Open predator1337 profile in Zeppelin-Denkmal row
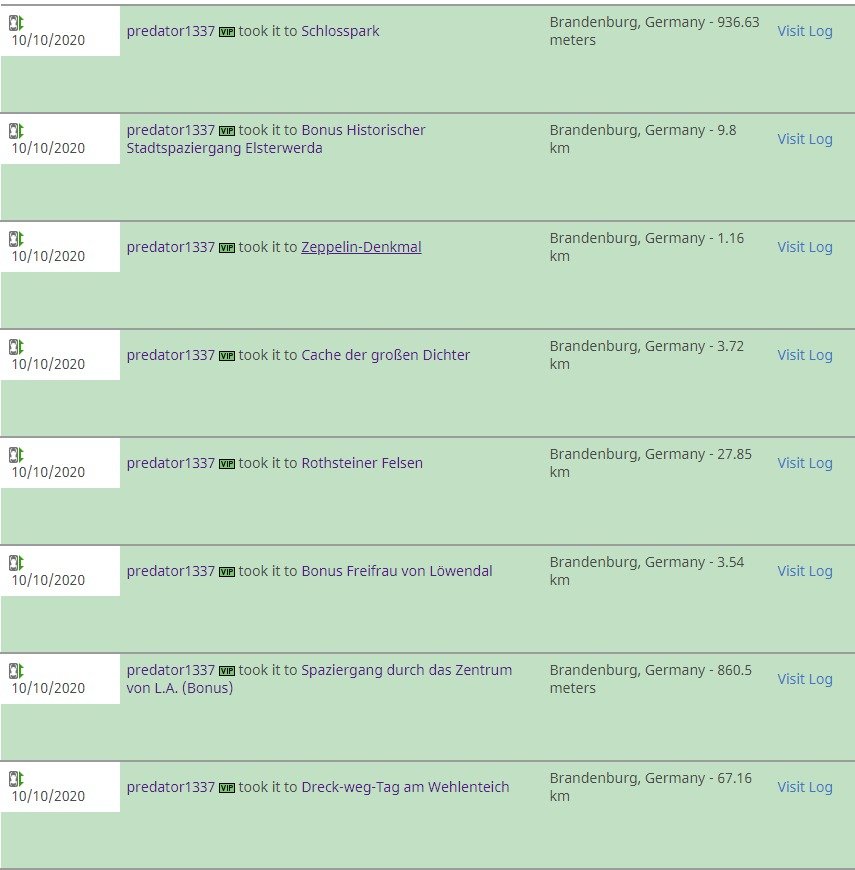 click(x=170, y=247)
